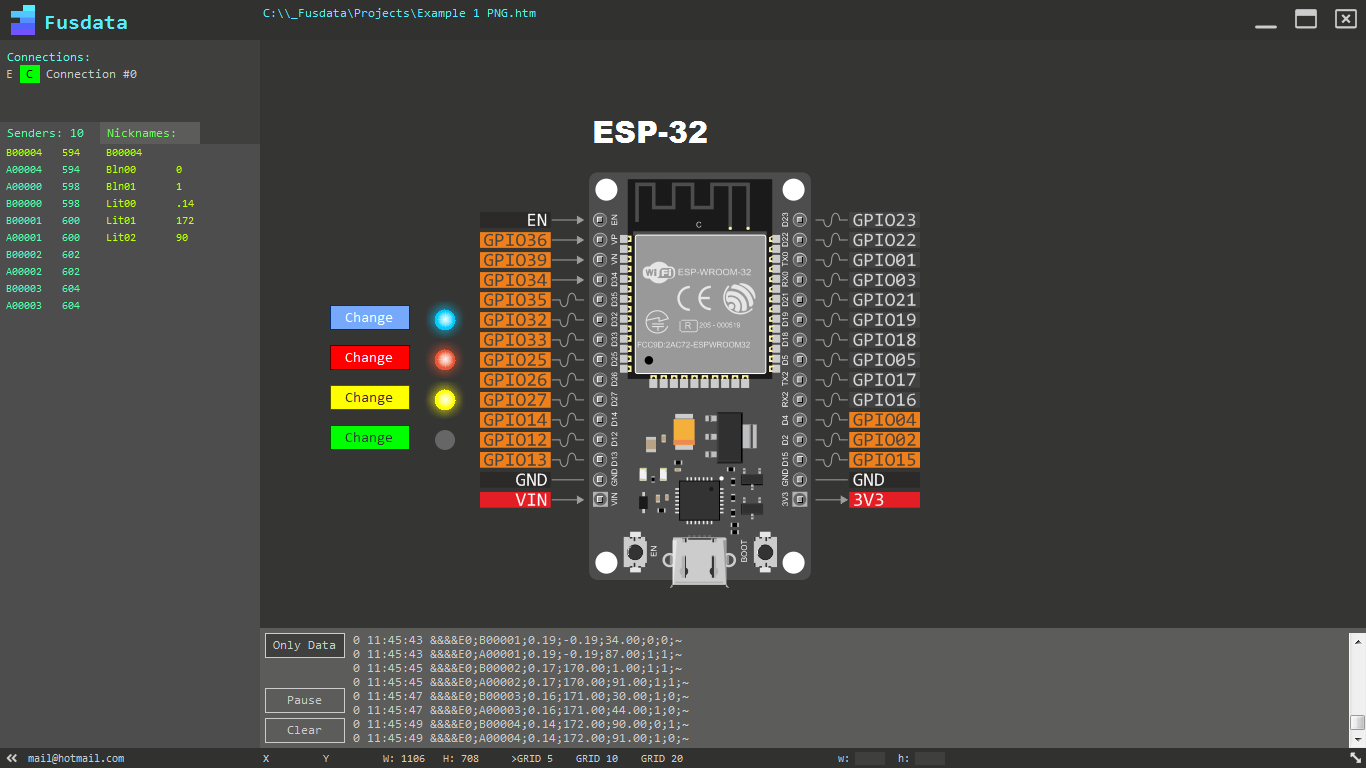Select Connection #0 in connections list
1366x768 pixels.
[91, 74]
